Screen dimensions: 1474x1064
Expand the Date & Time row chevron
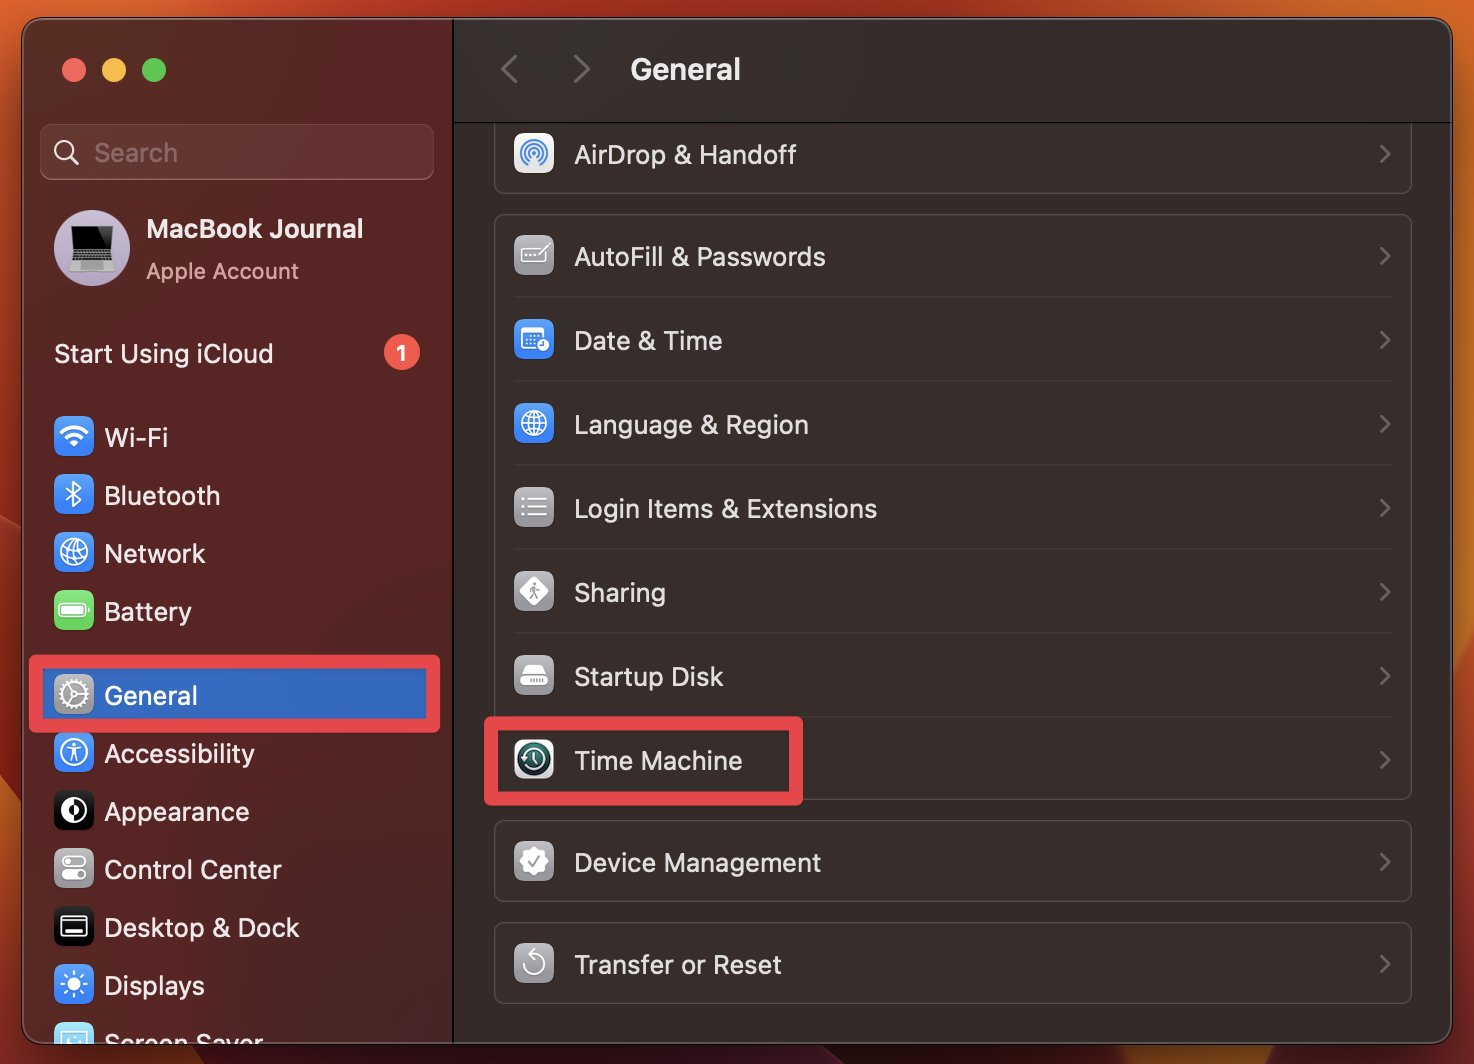[1385, 340]
